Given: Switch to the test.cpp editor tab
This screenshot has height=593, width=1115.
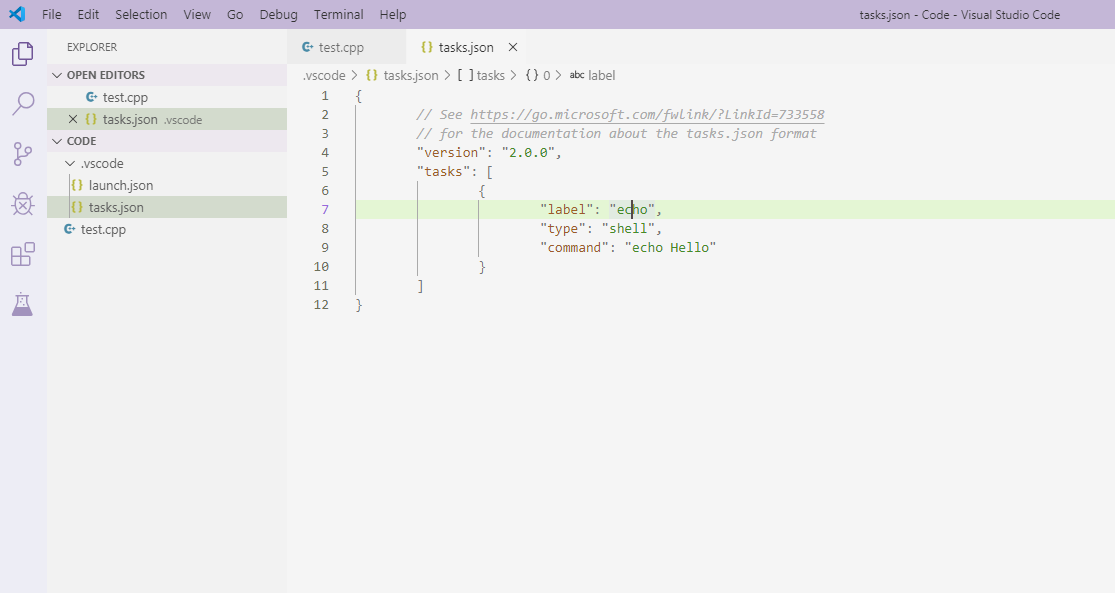Looking at the screenshot, I should (346, 47).
